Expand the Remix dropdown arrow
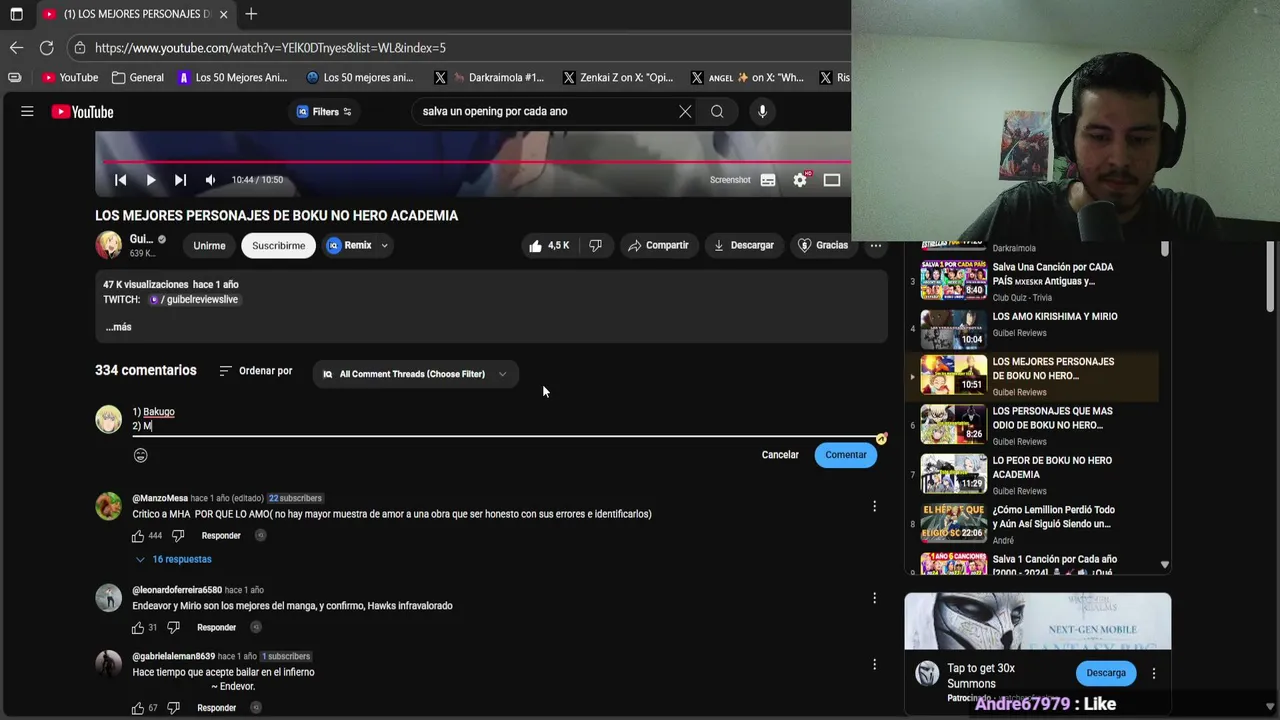 (x=384, y=245)
